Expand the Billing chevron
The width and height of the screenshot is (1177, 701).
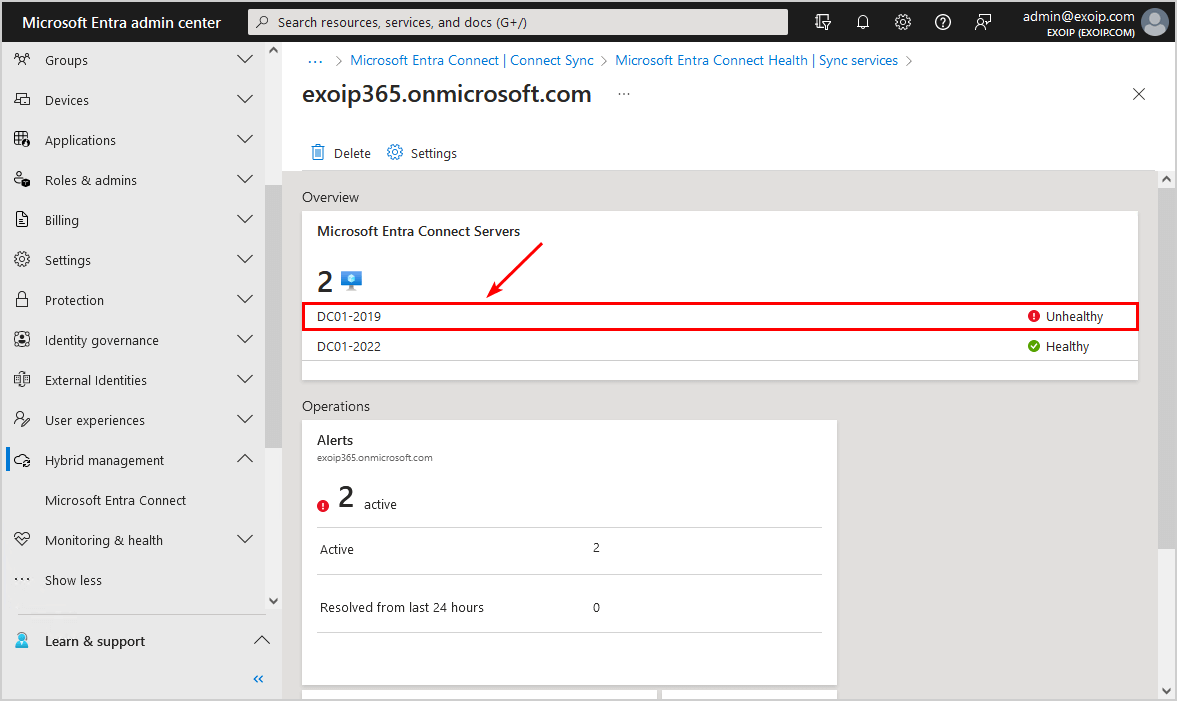245,218
